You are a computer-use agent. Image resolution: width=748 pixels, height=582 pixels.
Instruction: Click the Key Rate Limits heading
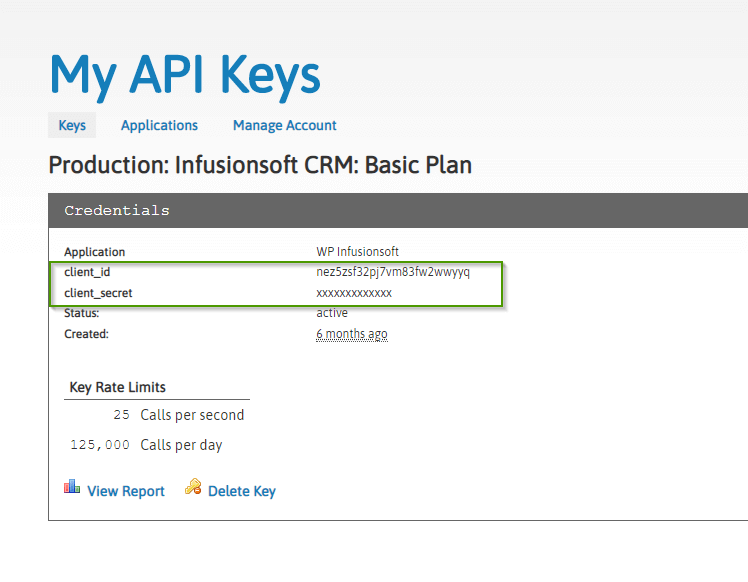[x=117, y=387]
